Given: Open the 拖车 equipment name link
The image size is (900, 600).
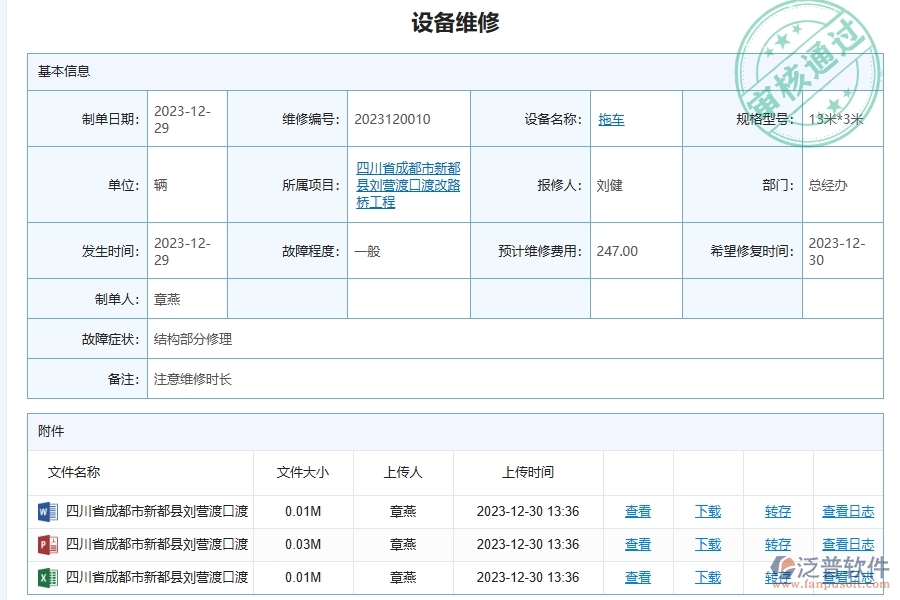Looking at the screenshot, I should click(x=610, y=118).
